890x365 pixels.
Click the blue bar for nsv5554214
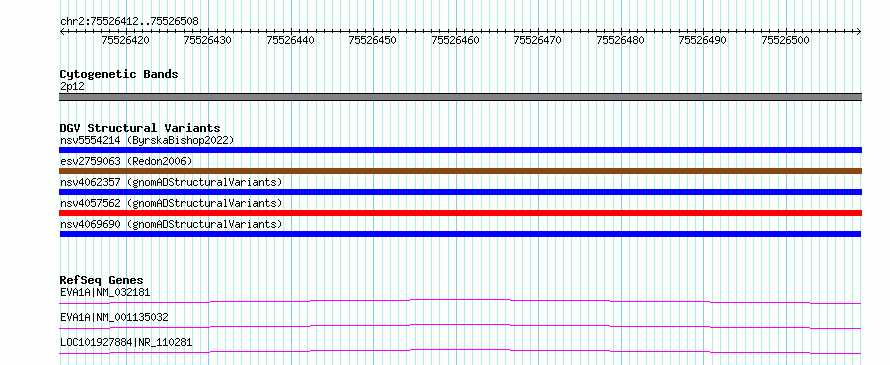pos(460,150)
